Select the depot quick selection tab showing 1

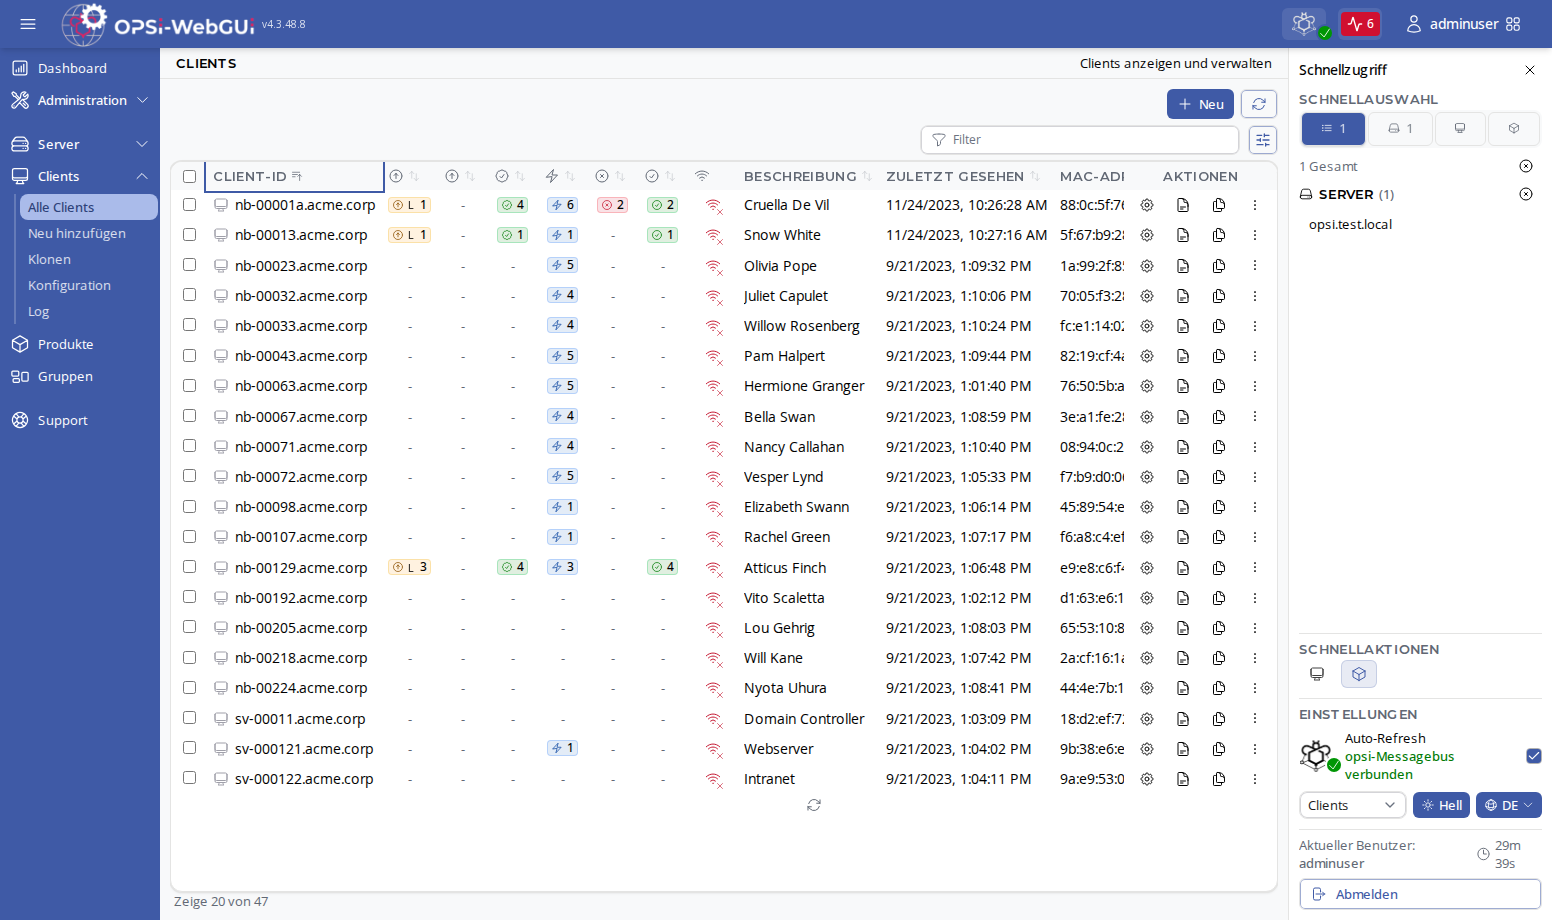pos(1399,128)
